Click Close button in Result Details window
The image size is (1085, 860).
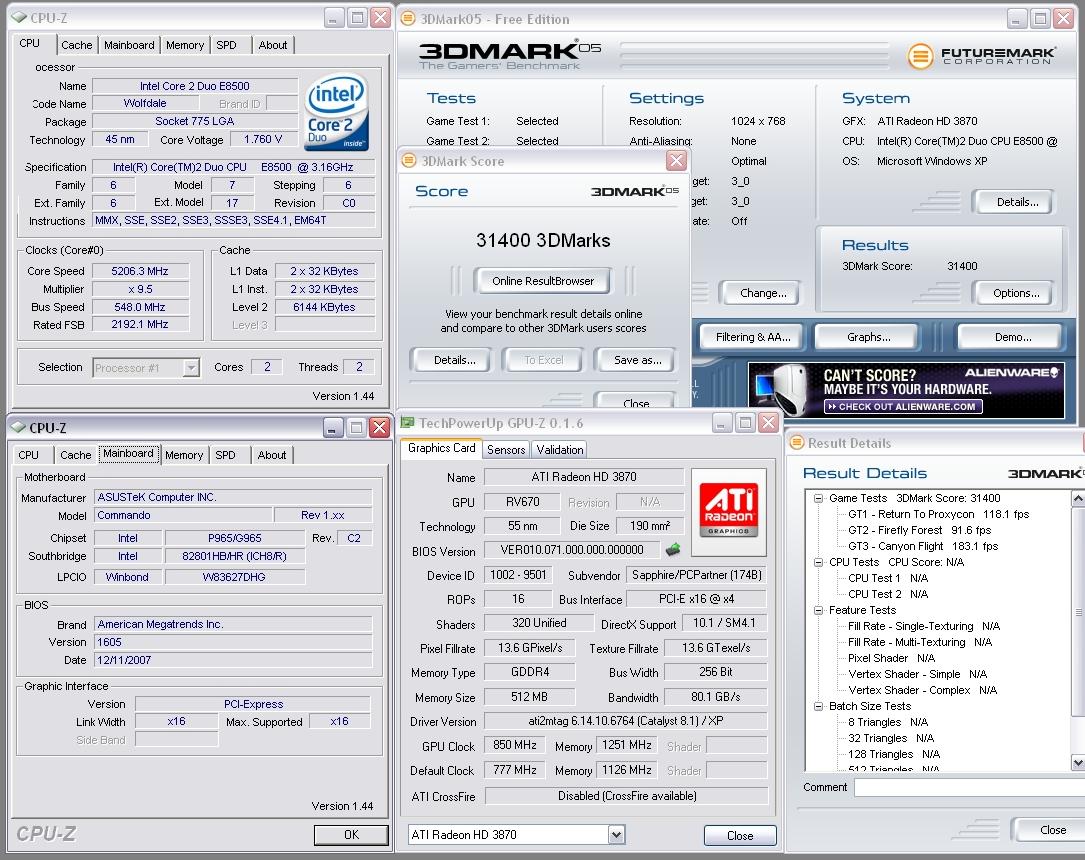(1049, 830)
